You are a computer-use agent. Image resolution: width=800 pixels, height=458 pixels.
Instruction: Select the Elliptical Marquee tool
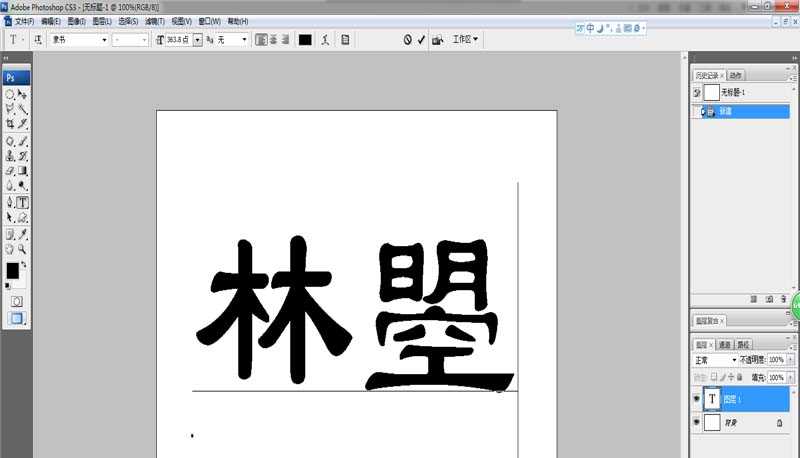click(x=10, y=94)
